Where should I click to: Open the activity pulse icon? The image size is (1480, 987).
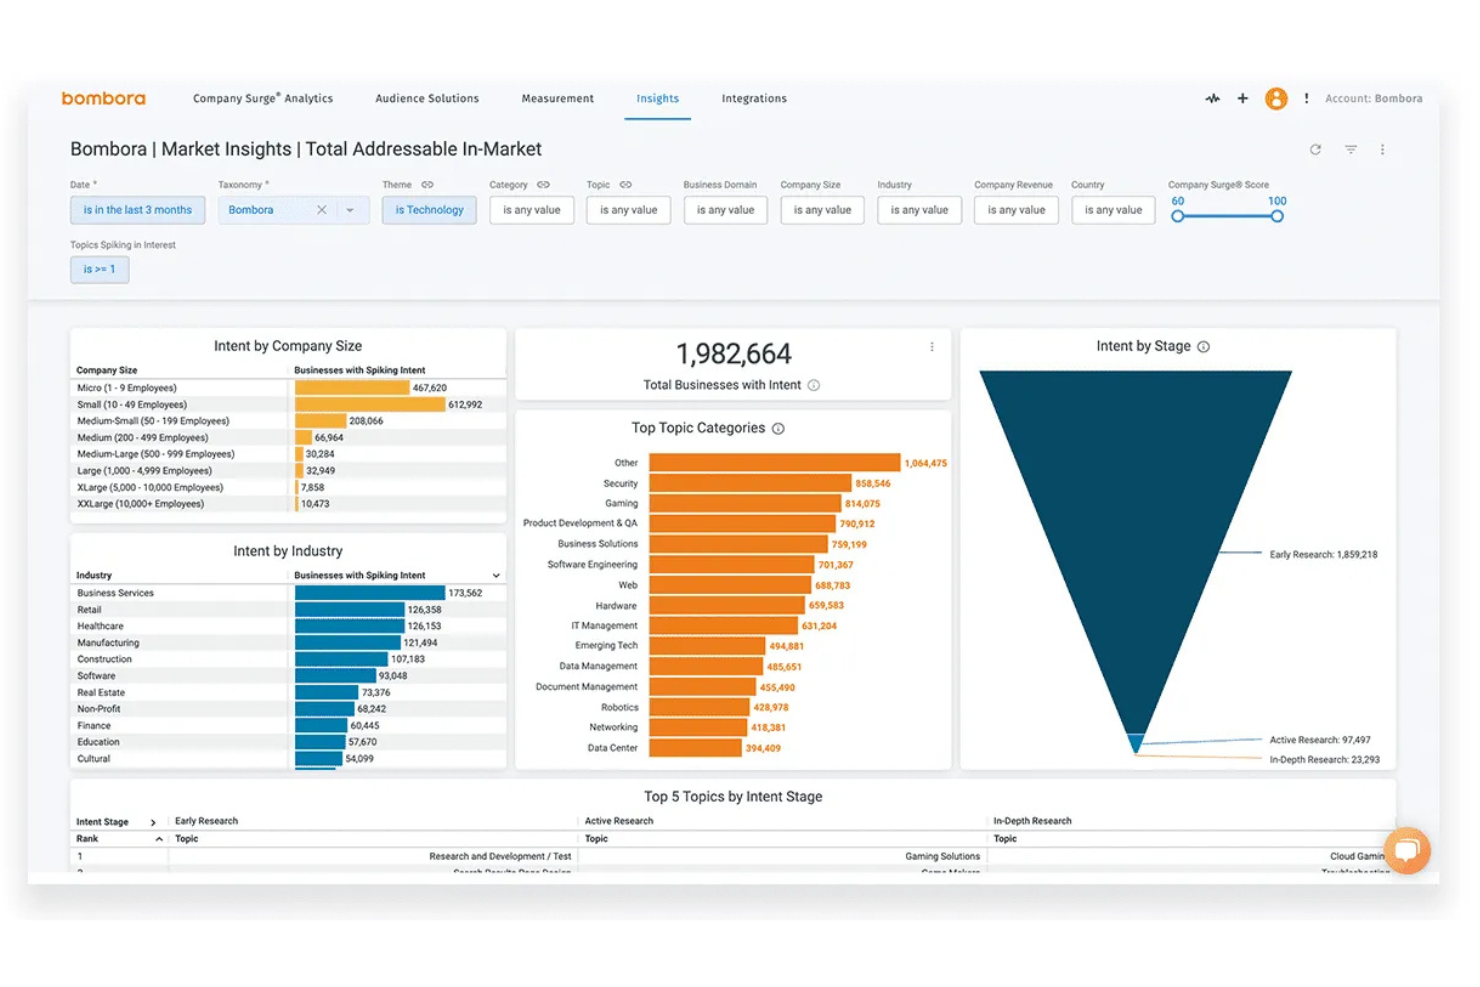1212,98
